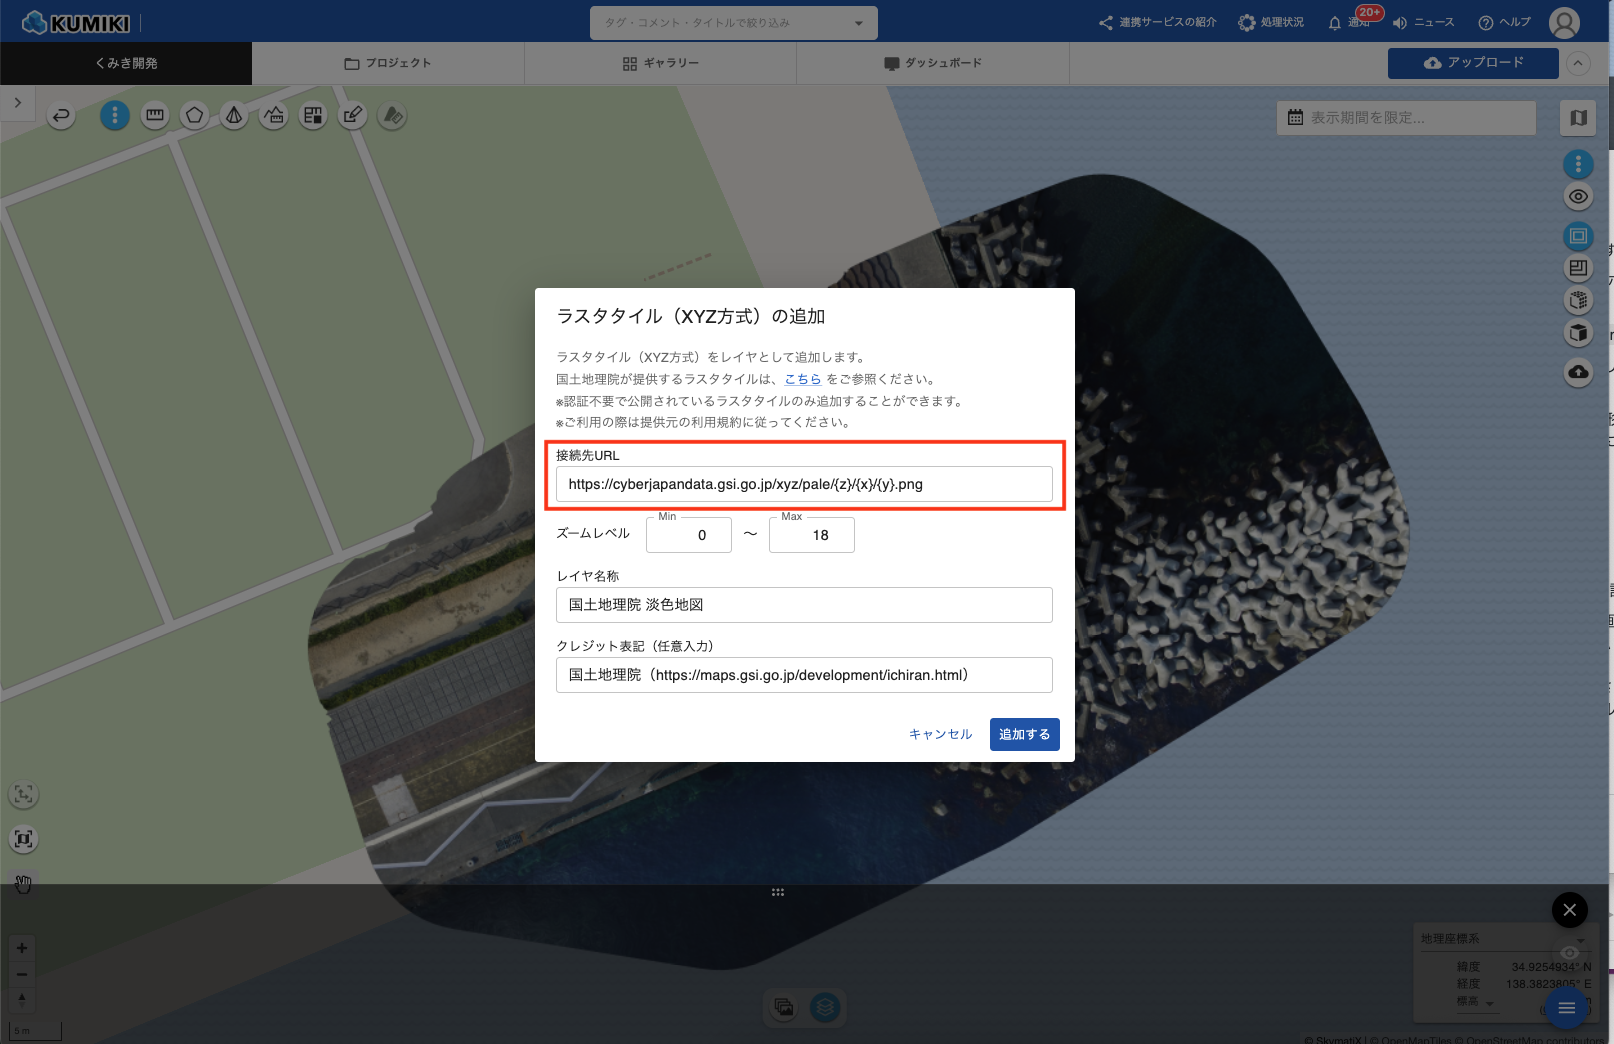1614x1044 pixels.
Task: Click the 追加する button
Action: (x=1024, y=734)
